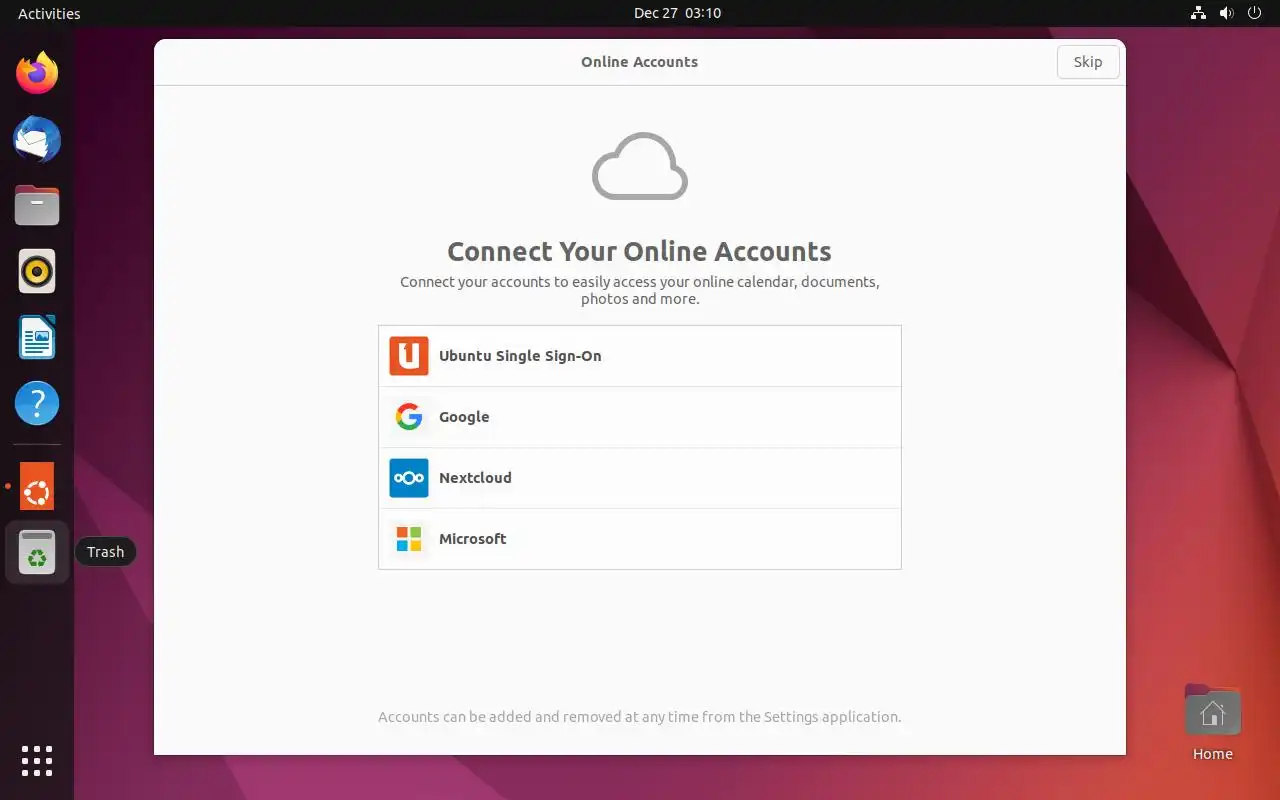
Task: Click the volume speaker icon
Action: (x=1226, y=13)
